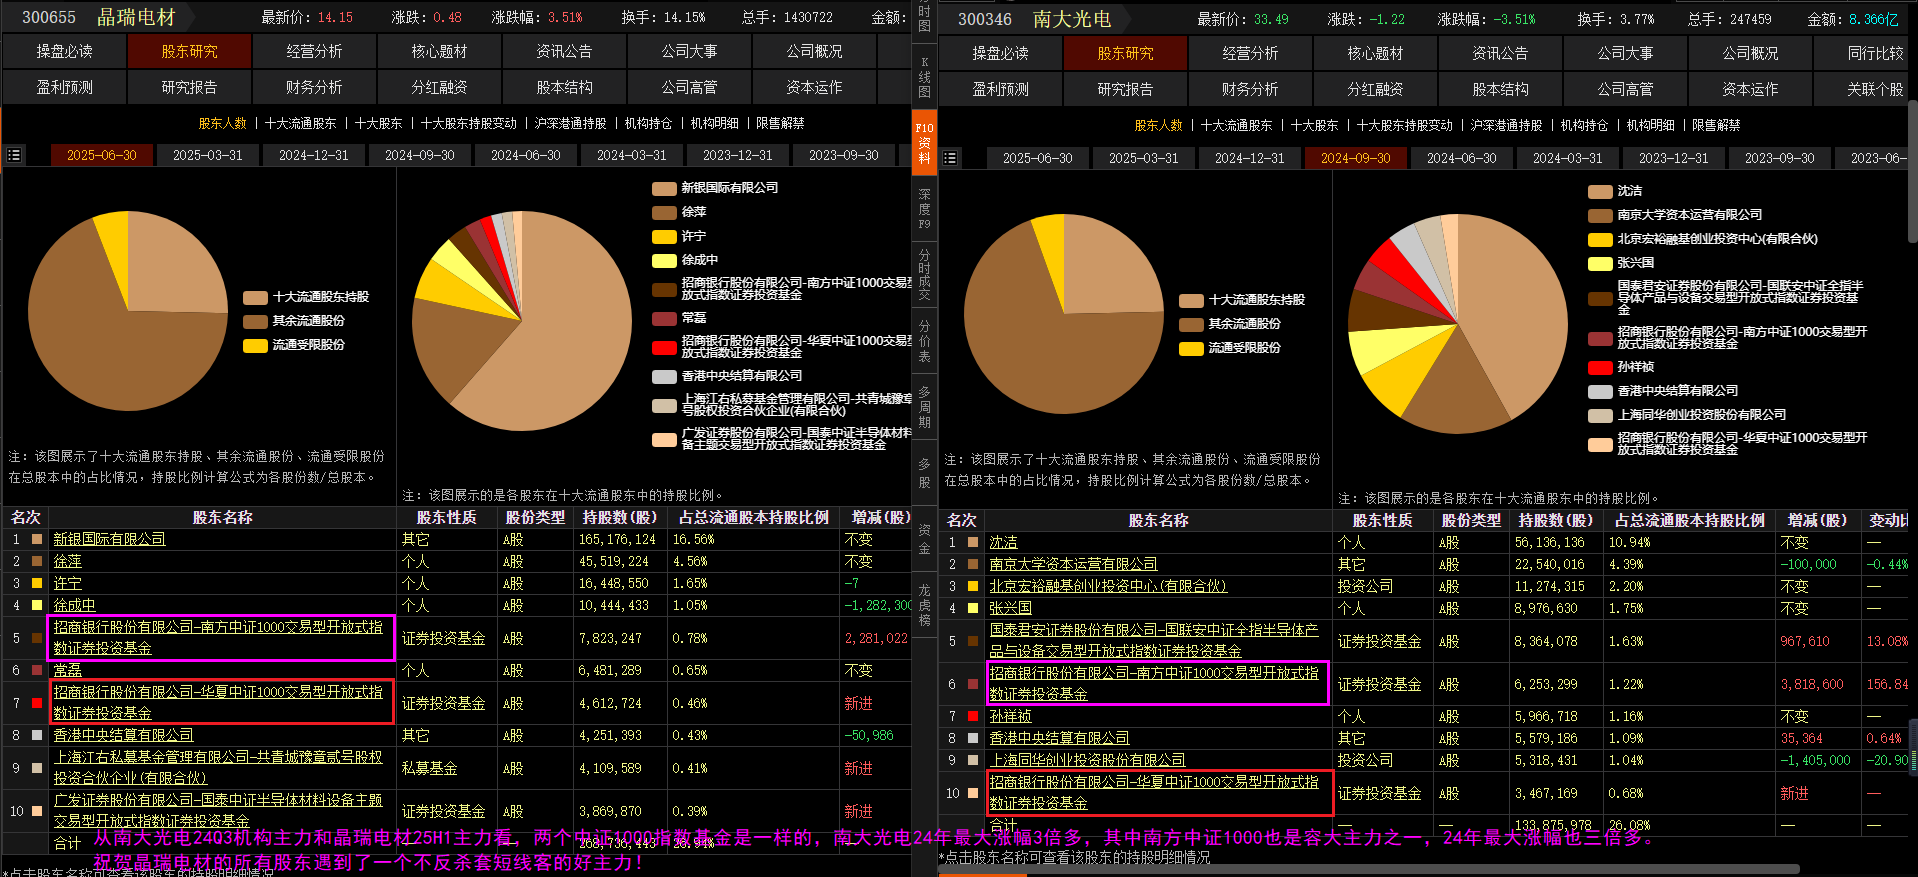Screen dimensions: 1918x877
Task: Open 龙虎榜 in the vertical sidebar
Action: point(924,605)
